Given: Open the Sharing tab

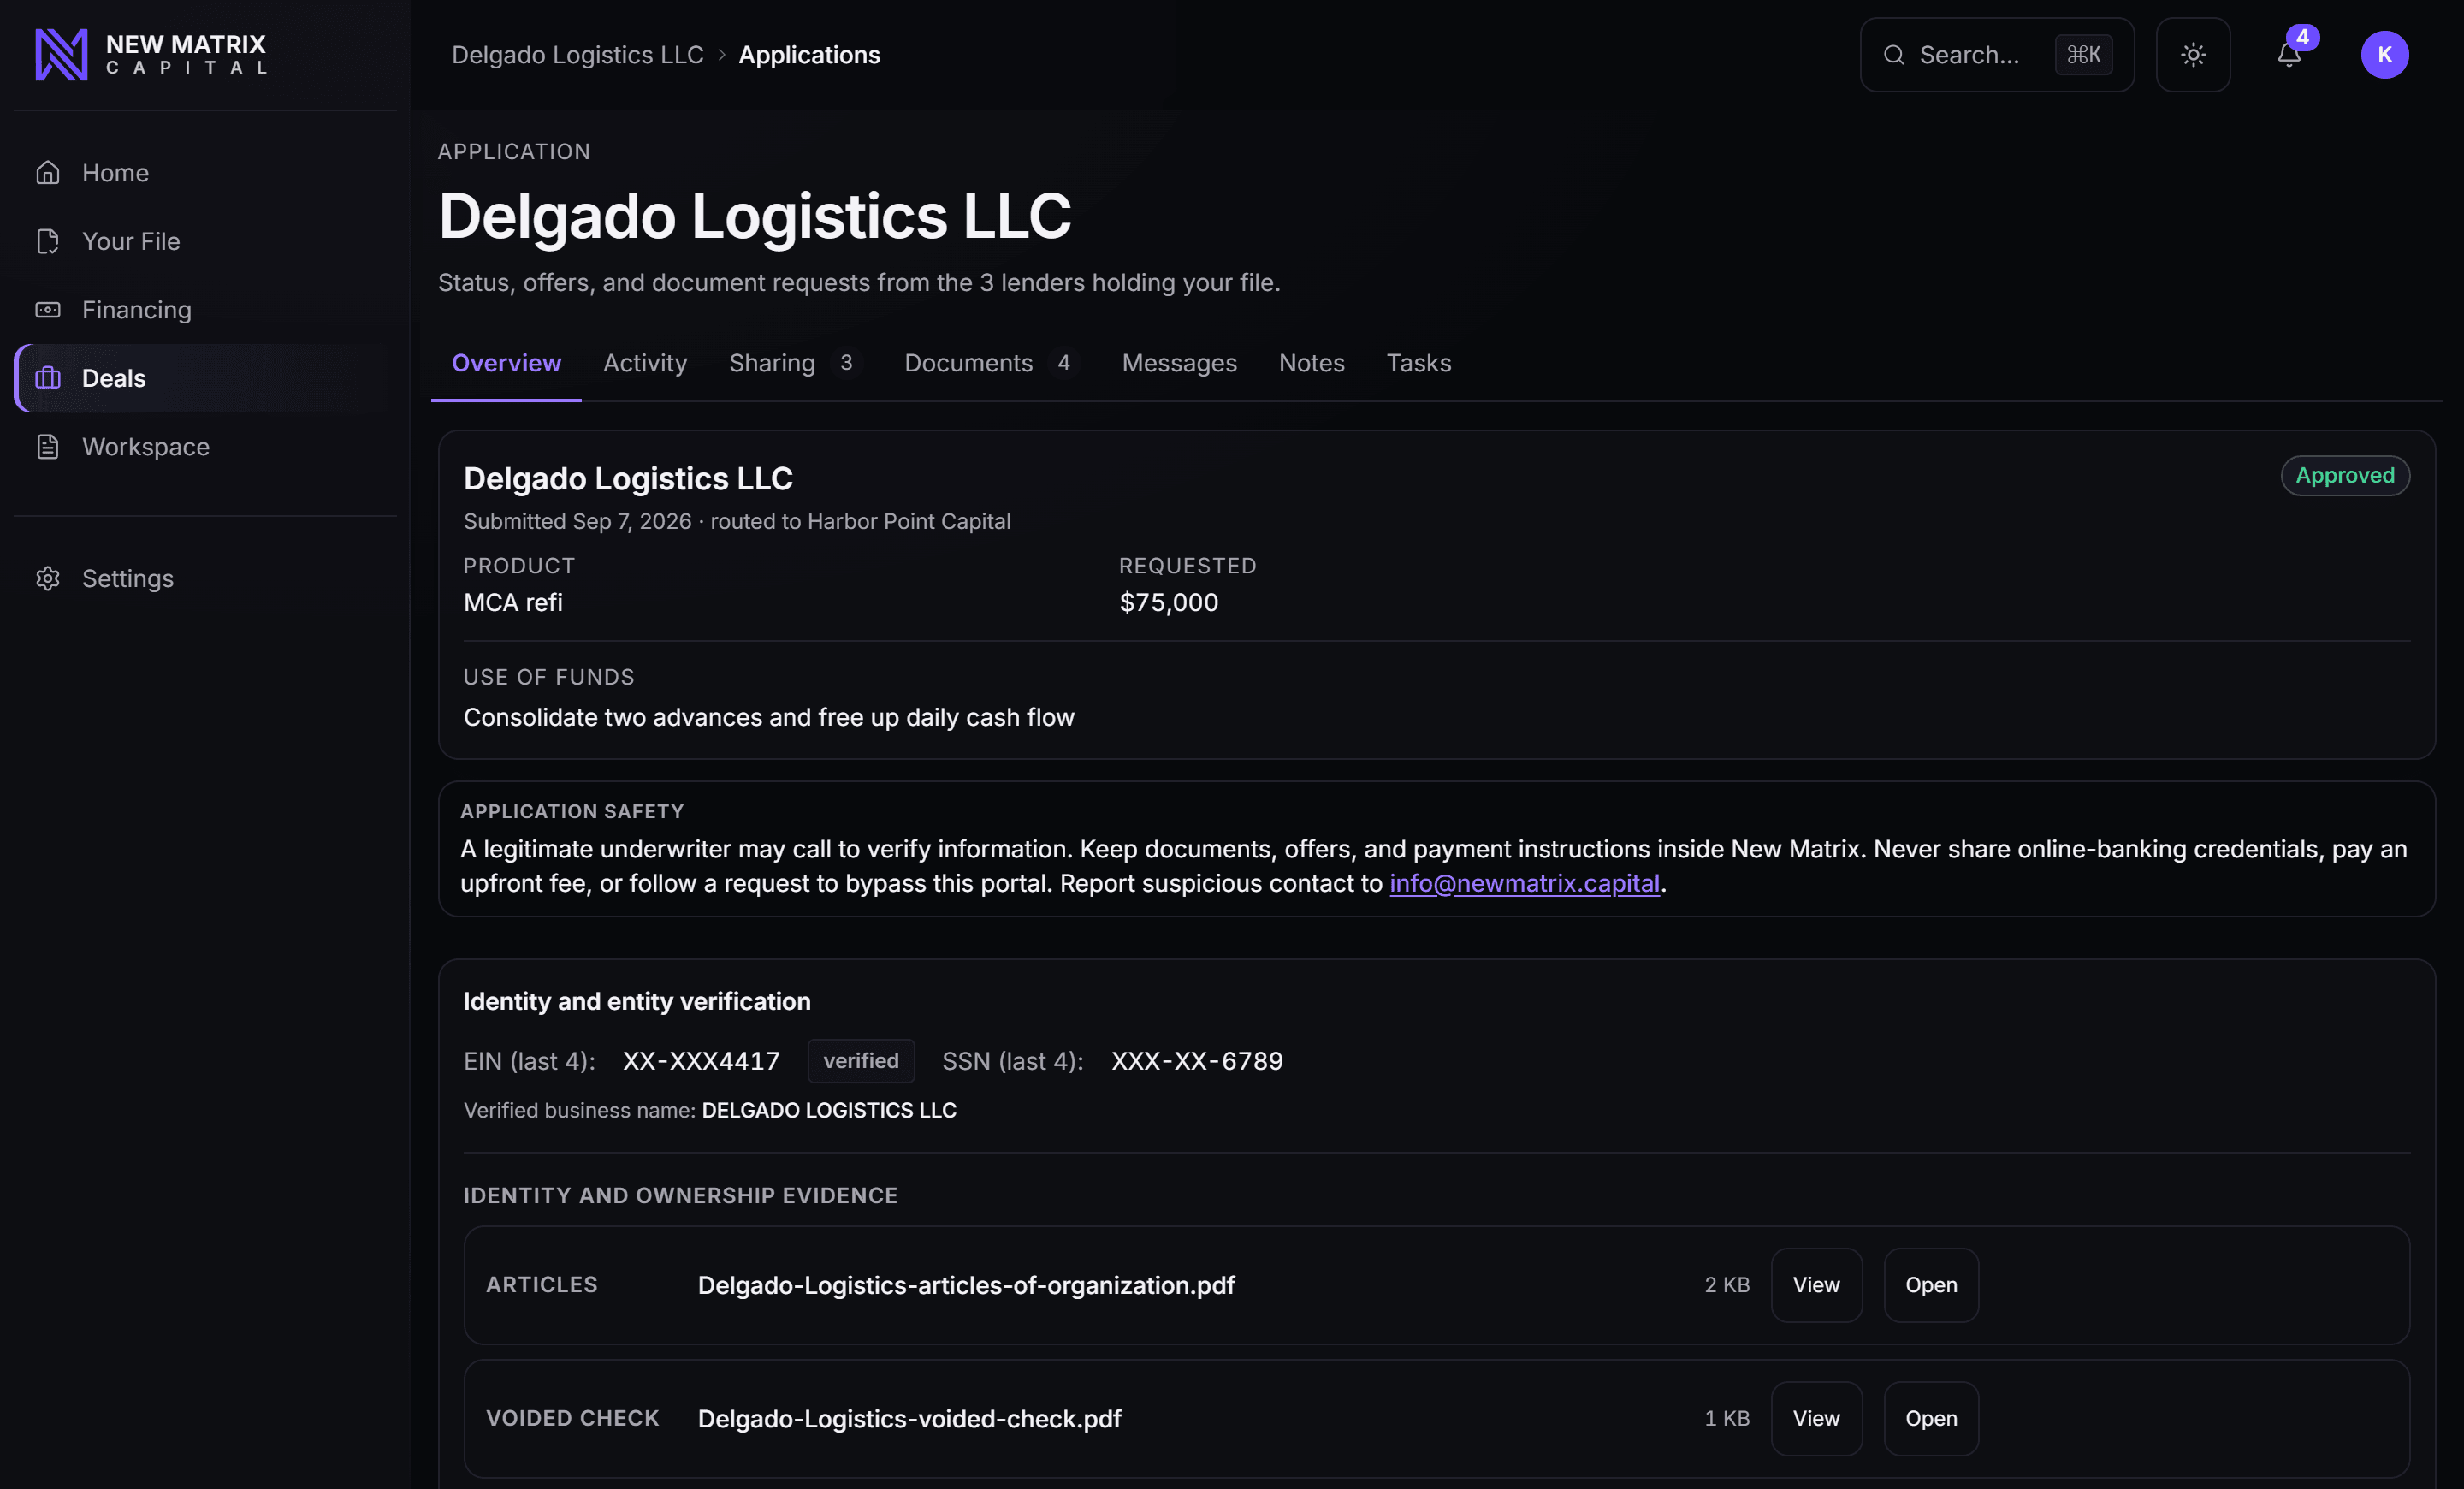Looking at the screenshot, I should coord(795,363).
